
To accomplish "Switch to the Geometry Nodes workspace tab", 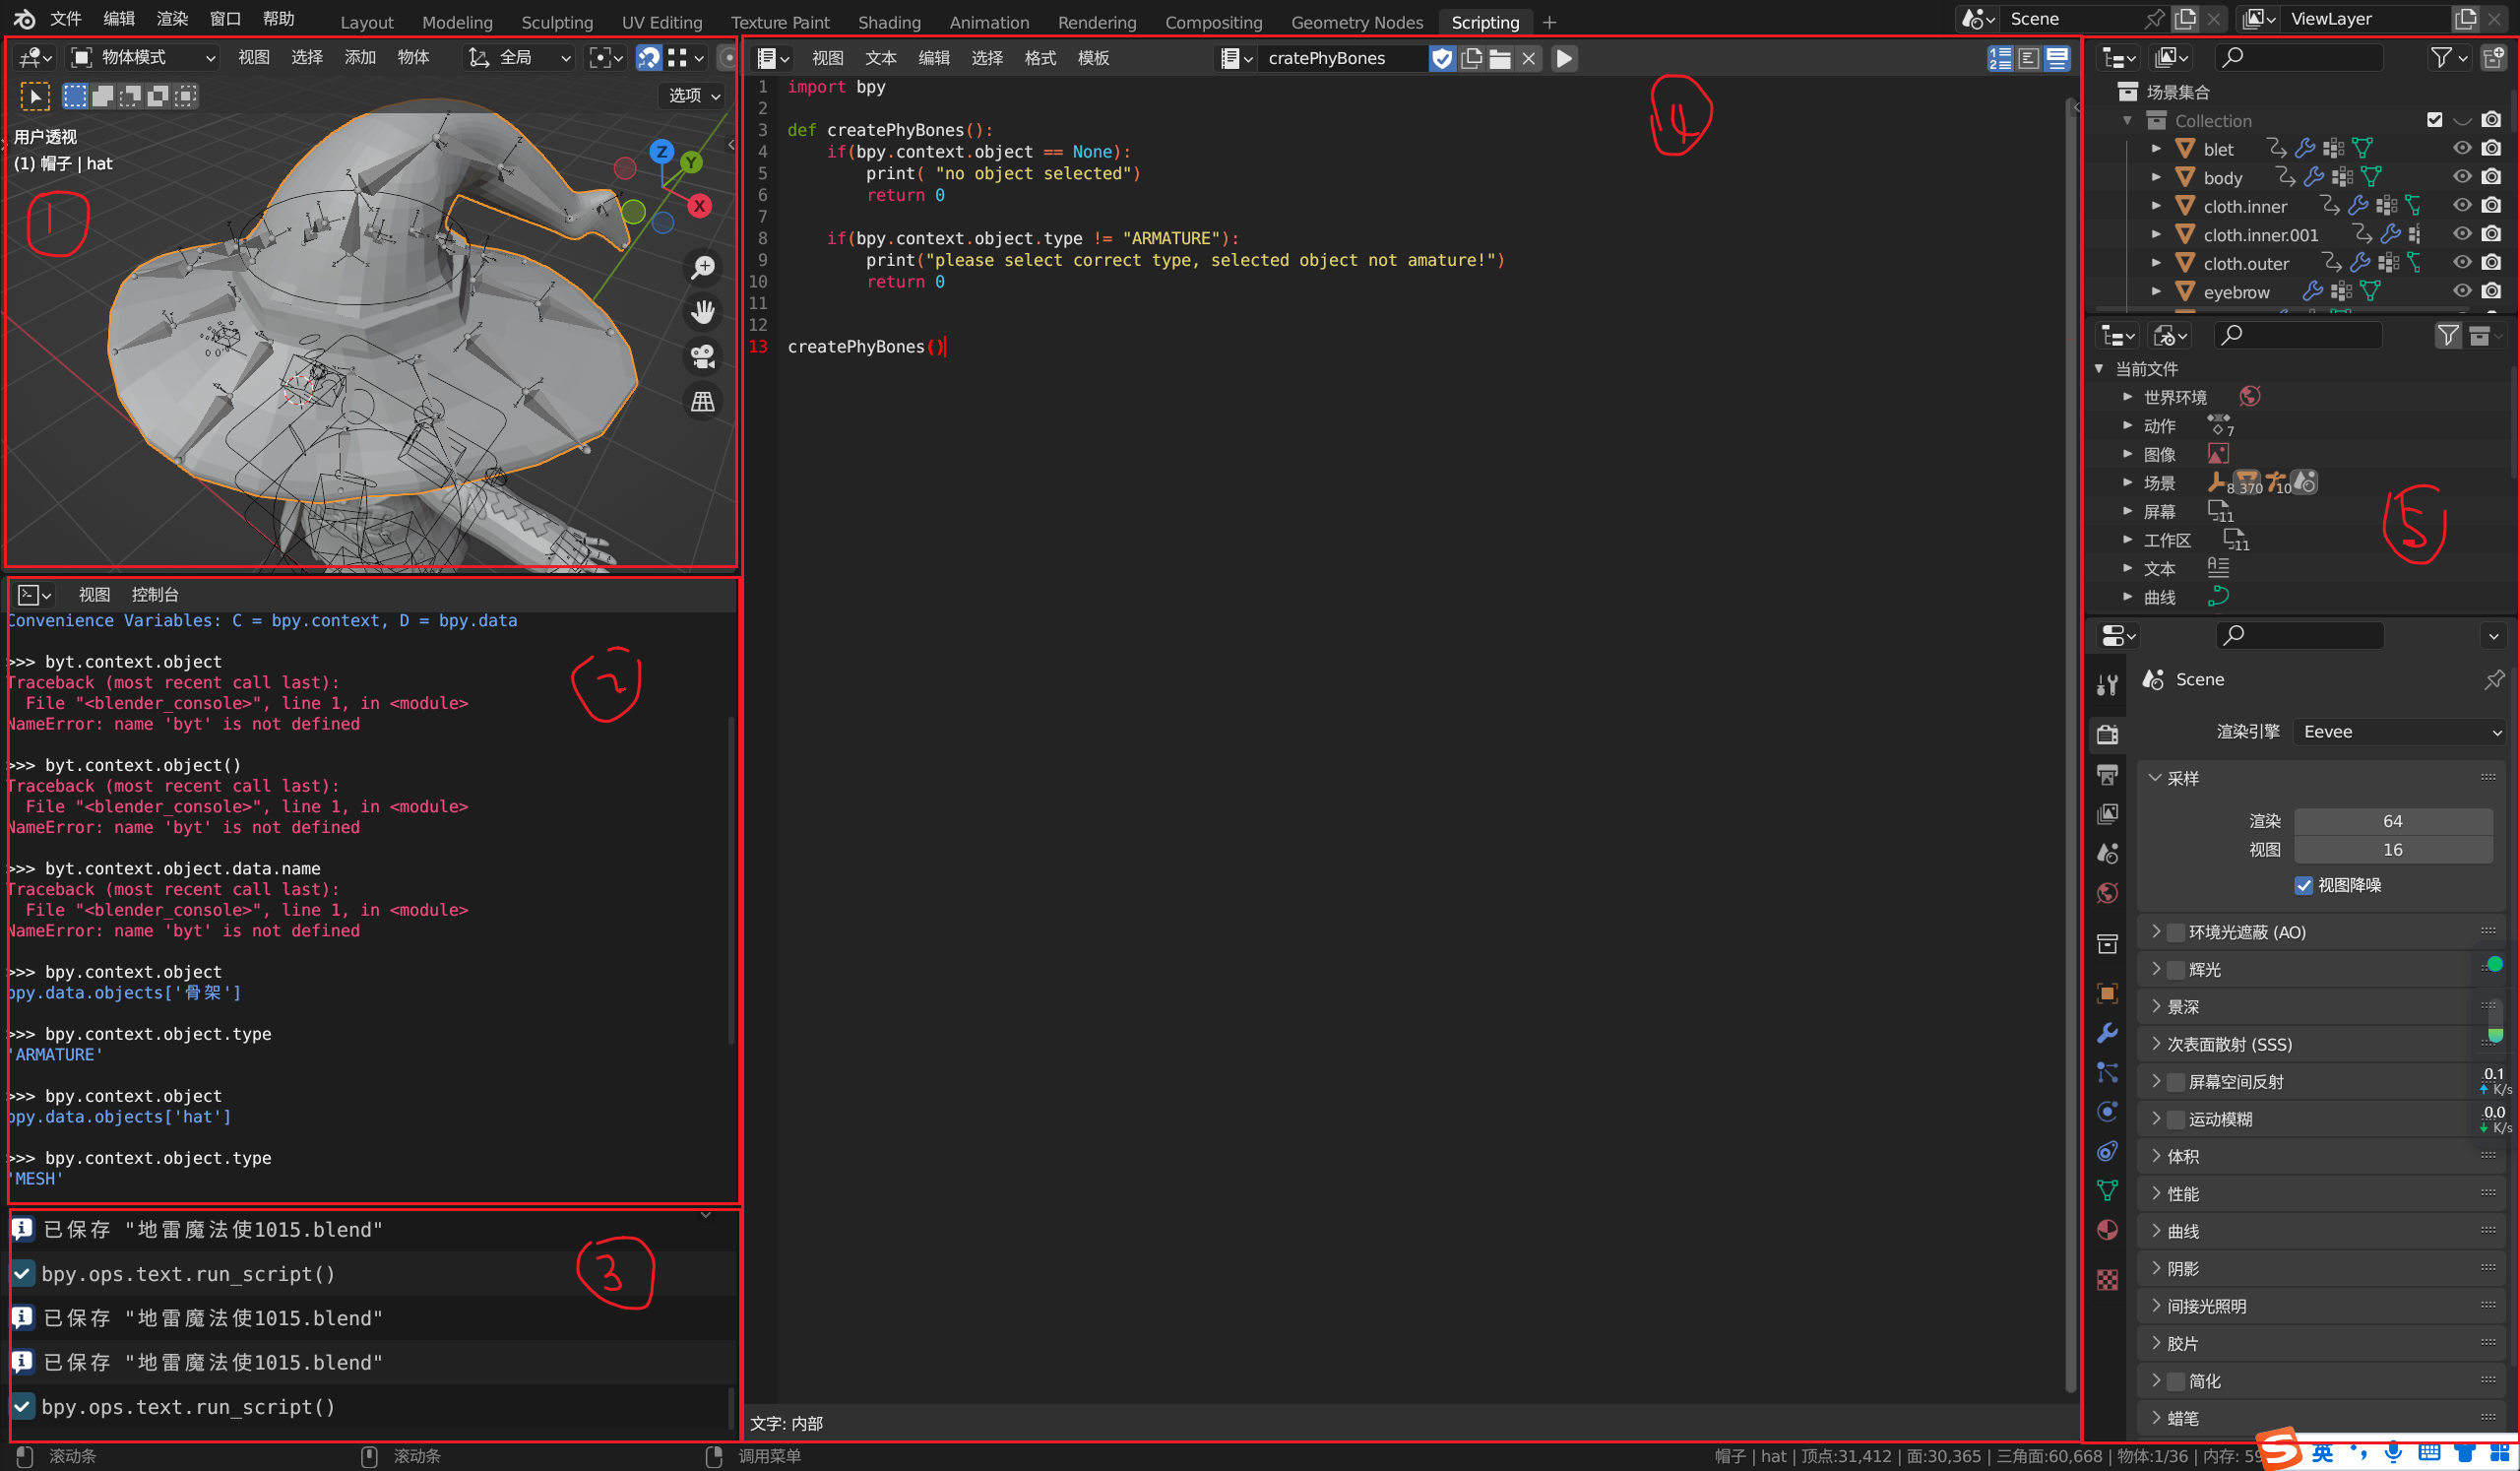I will pos(1356,21).
